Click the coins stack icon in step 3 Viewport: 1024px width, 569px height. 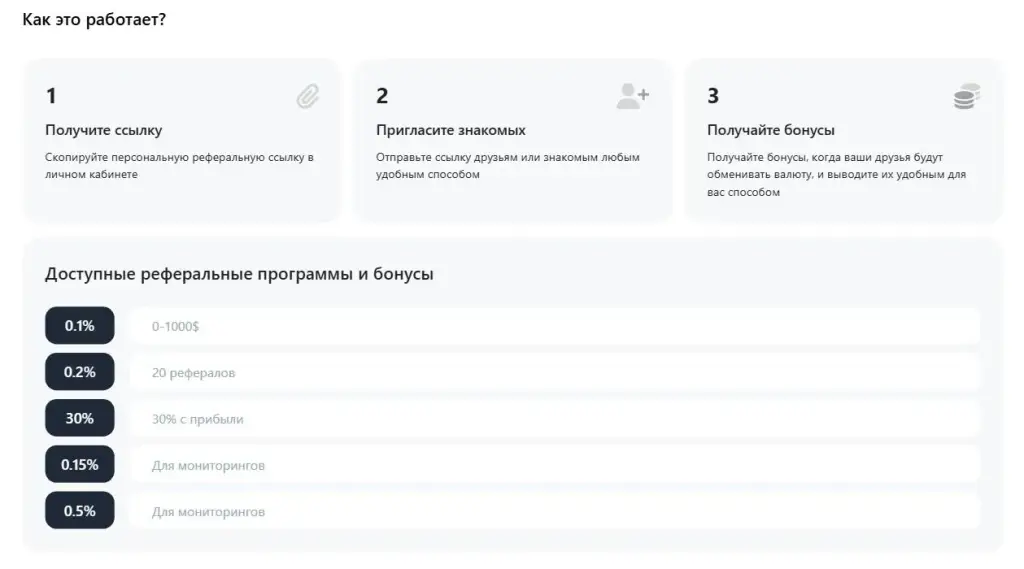(967, 96)
